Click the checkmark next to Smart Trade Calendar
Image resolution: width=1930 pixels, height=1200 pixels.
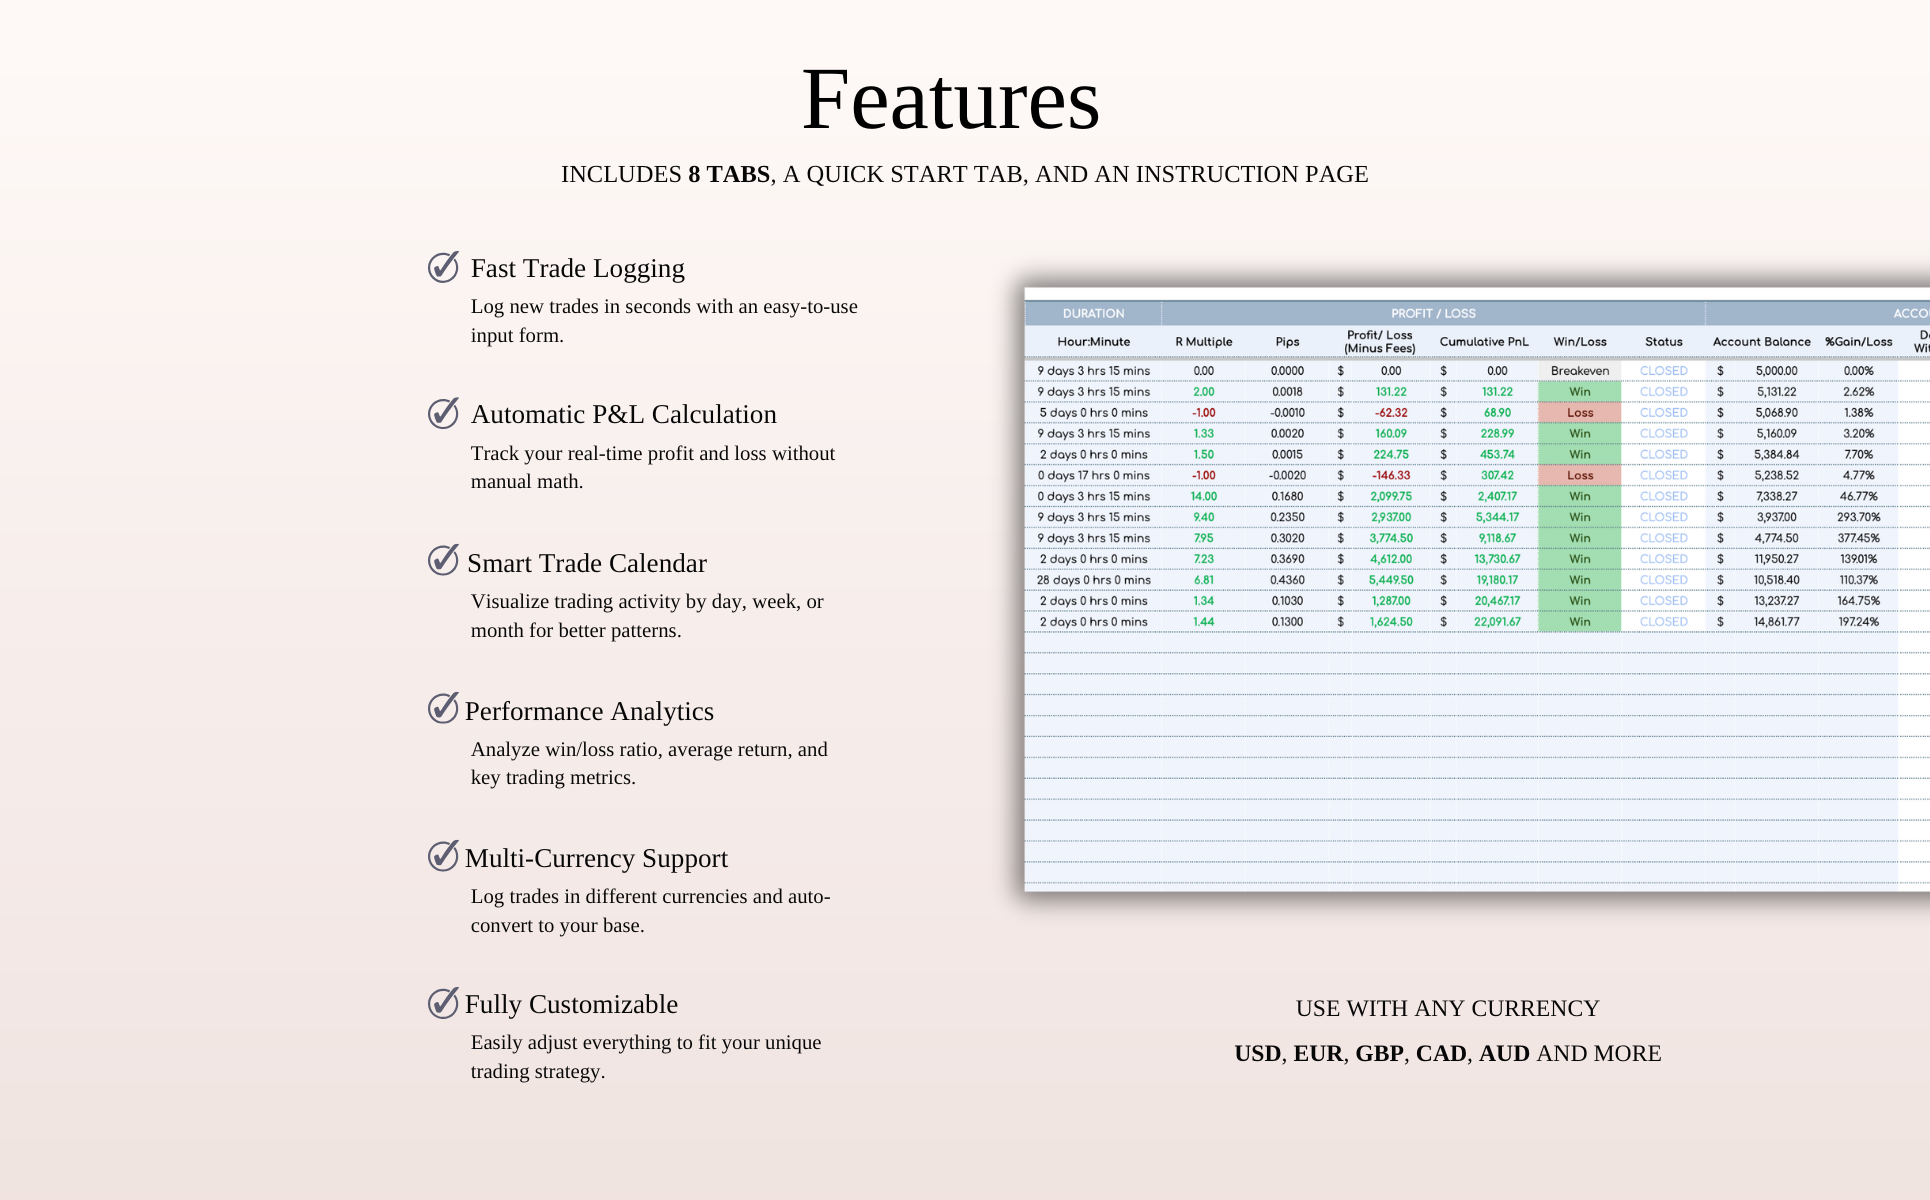tap(443, 561)
